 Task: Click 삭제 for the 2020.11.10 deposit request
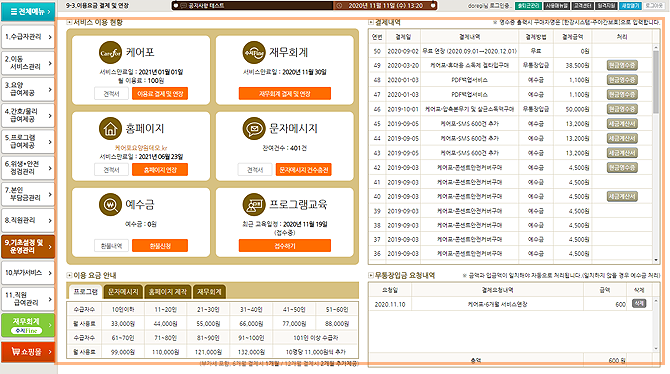(x=639, y=303)
